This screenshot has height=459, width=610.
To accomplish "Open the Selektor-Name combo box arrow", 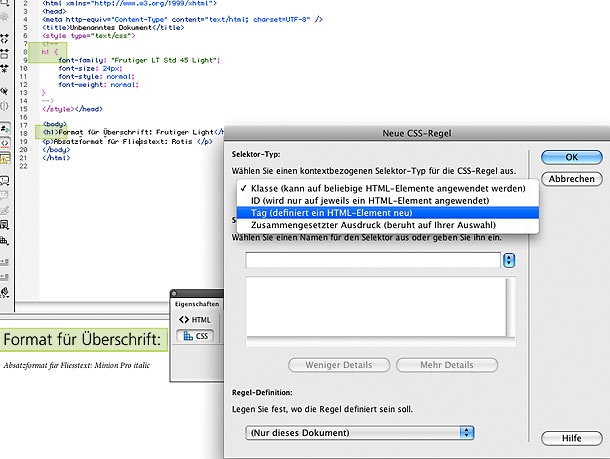I will tap(510, 260).
